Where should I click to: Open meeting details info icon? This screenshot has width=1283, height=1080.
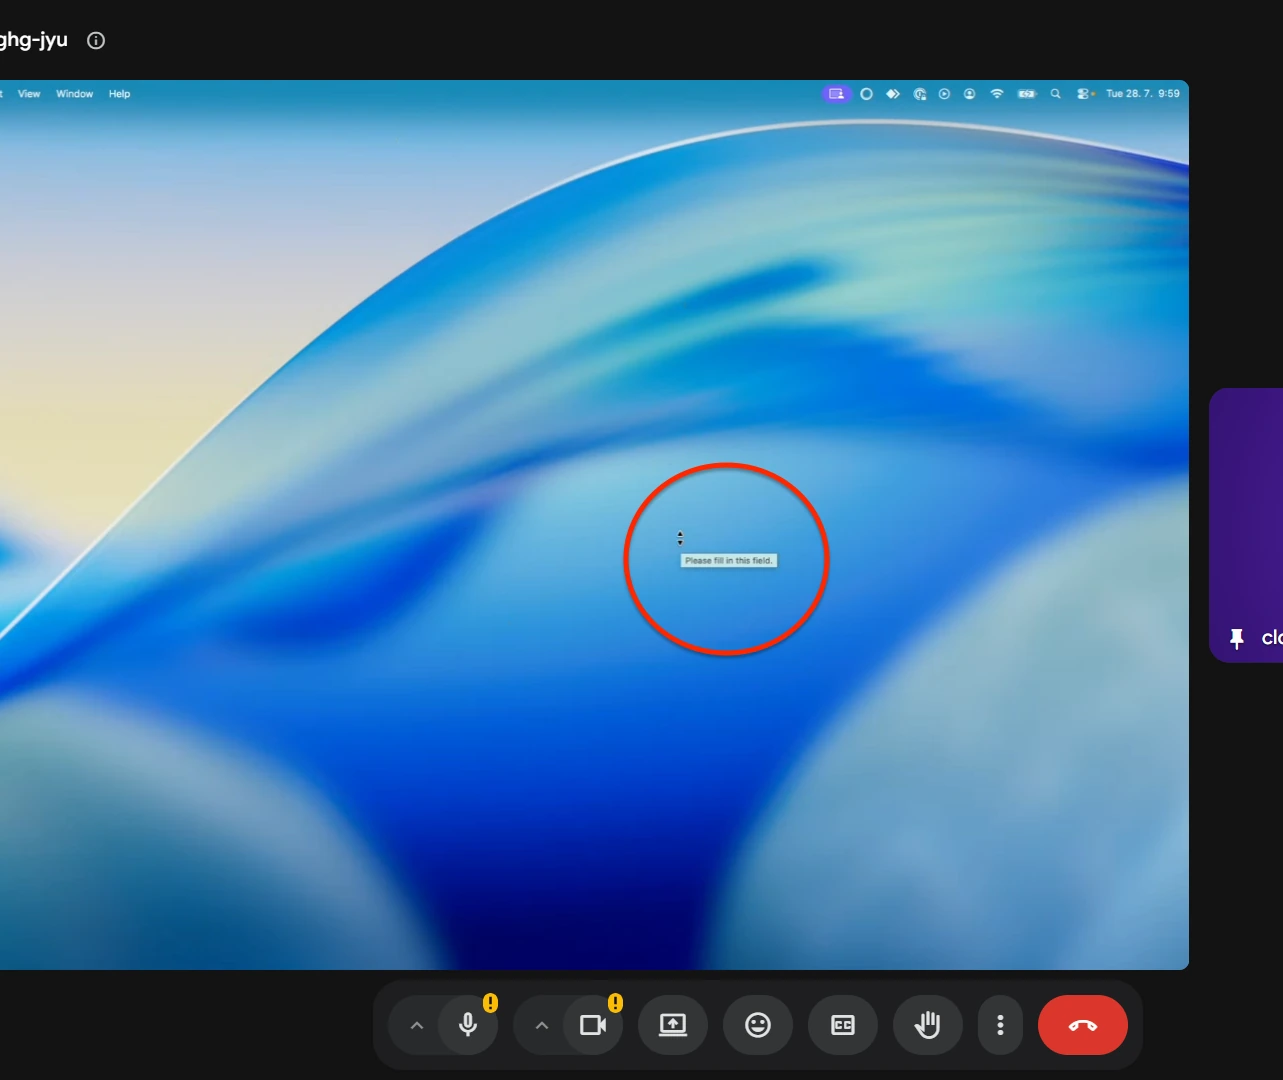click(x=96, y=41)
